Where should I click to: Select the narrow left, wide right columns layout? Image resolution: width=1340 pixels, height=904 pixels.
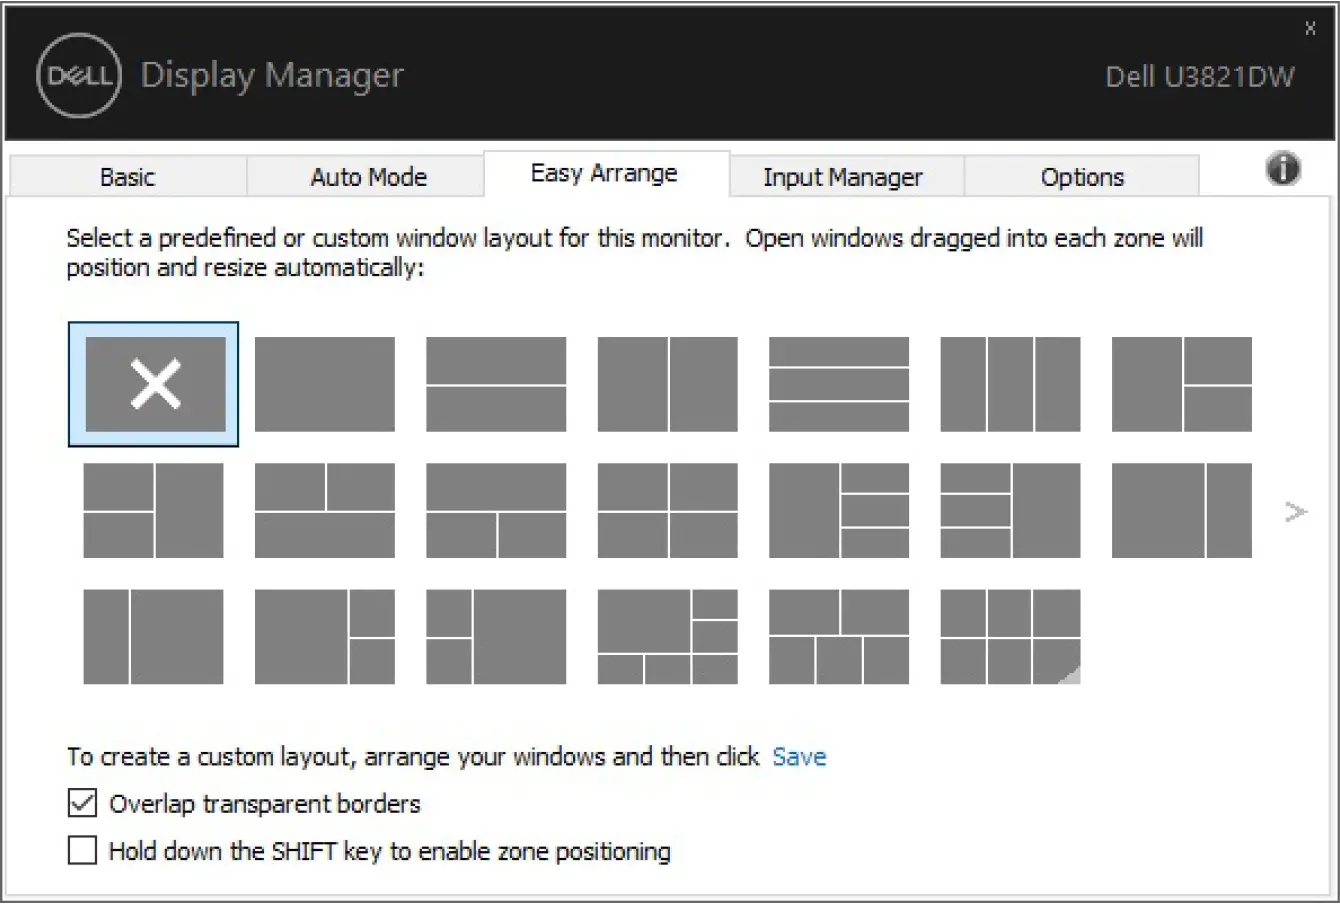(153, 636)
